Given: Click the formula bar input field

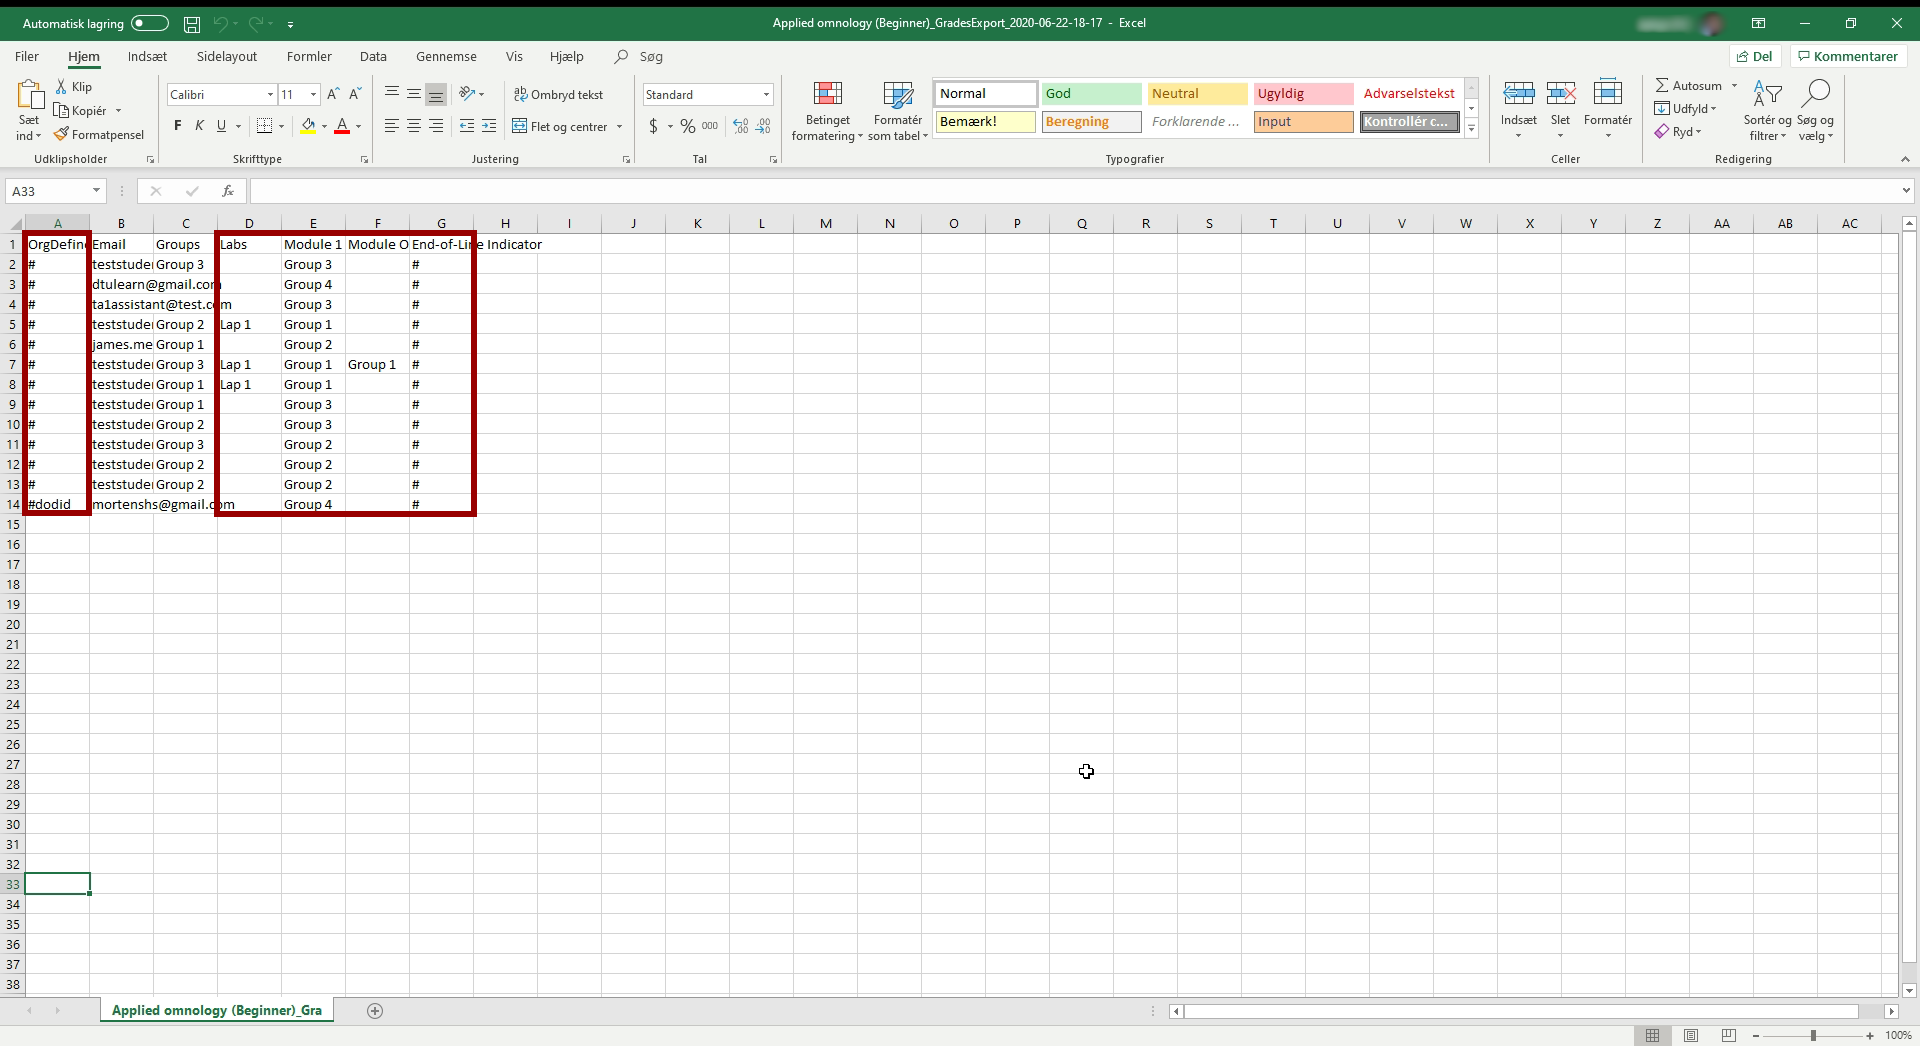Looking at the screenshot, I should [1070, 191].
